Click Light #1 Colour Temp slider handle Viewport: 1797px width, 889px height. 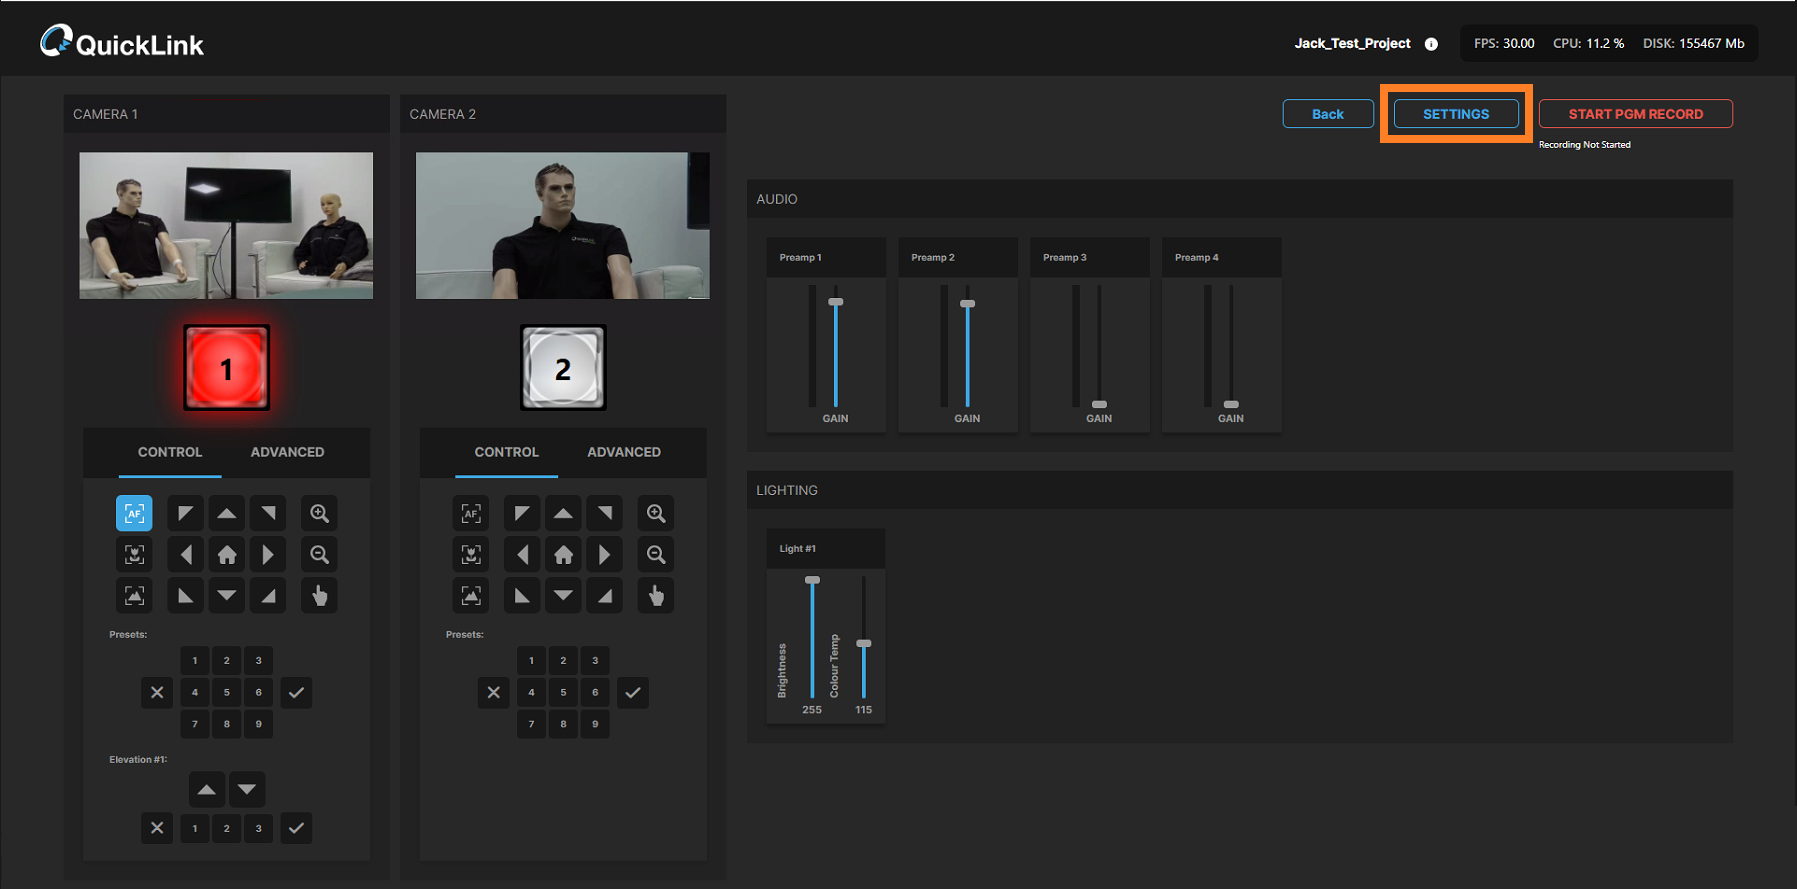[x=864, y=643]
